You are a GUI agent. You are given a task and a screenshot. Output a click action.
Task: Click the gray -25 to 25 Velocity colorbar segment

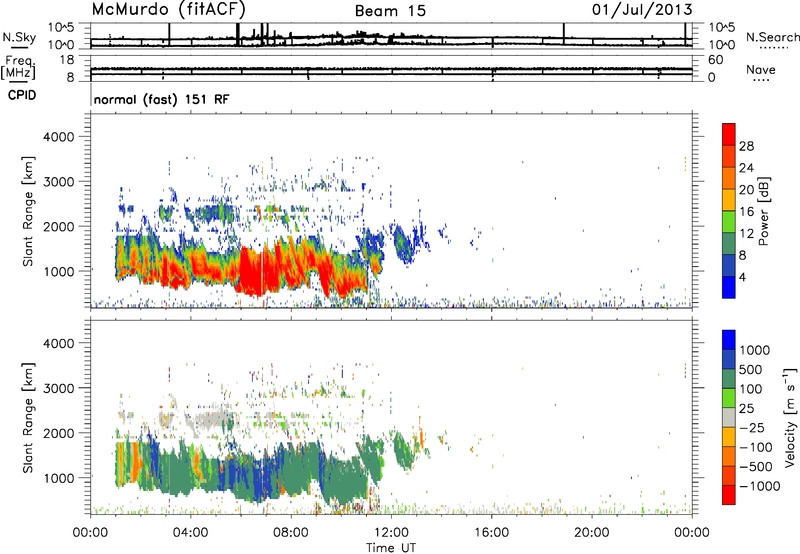tap(729, 417)
